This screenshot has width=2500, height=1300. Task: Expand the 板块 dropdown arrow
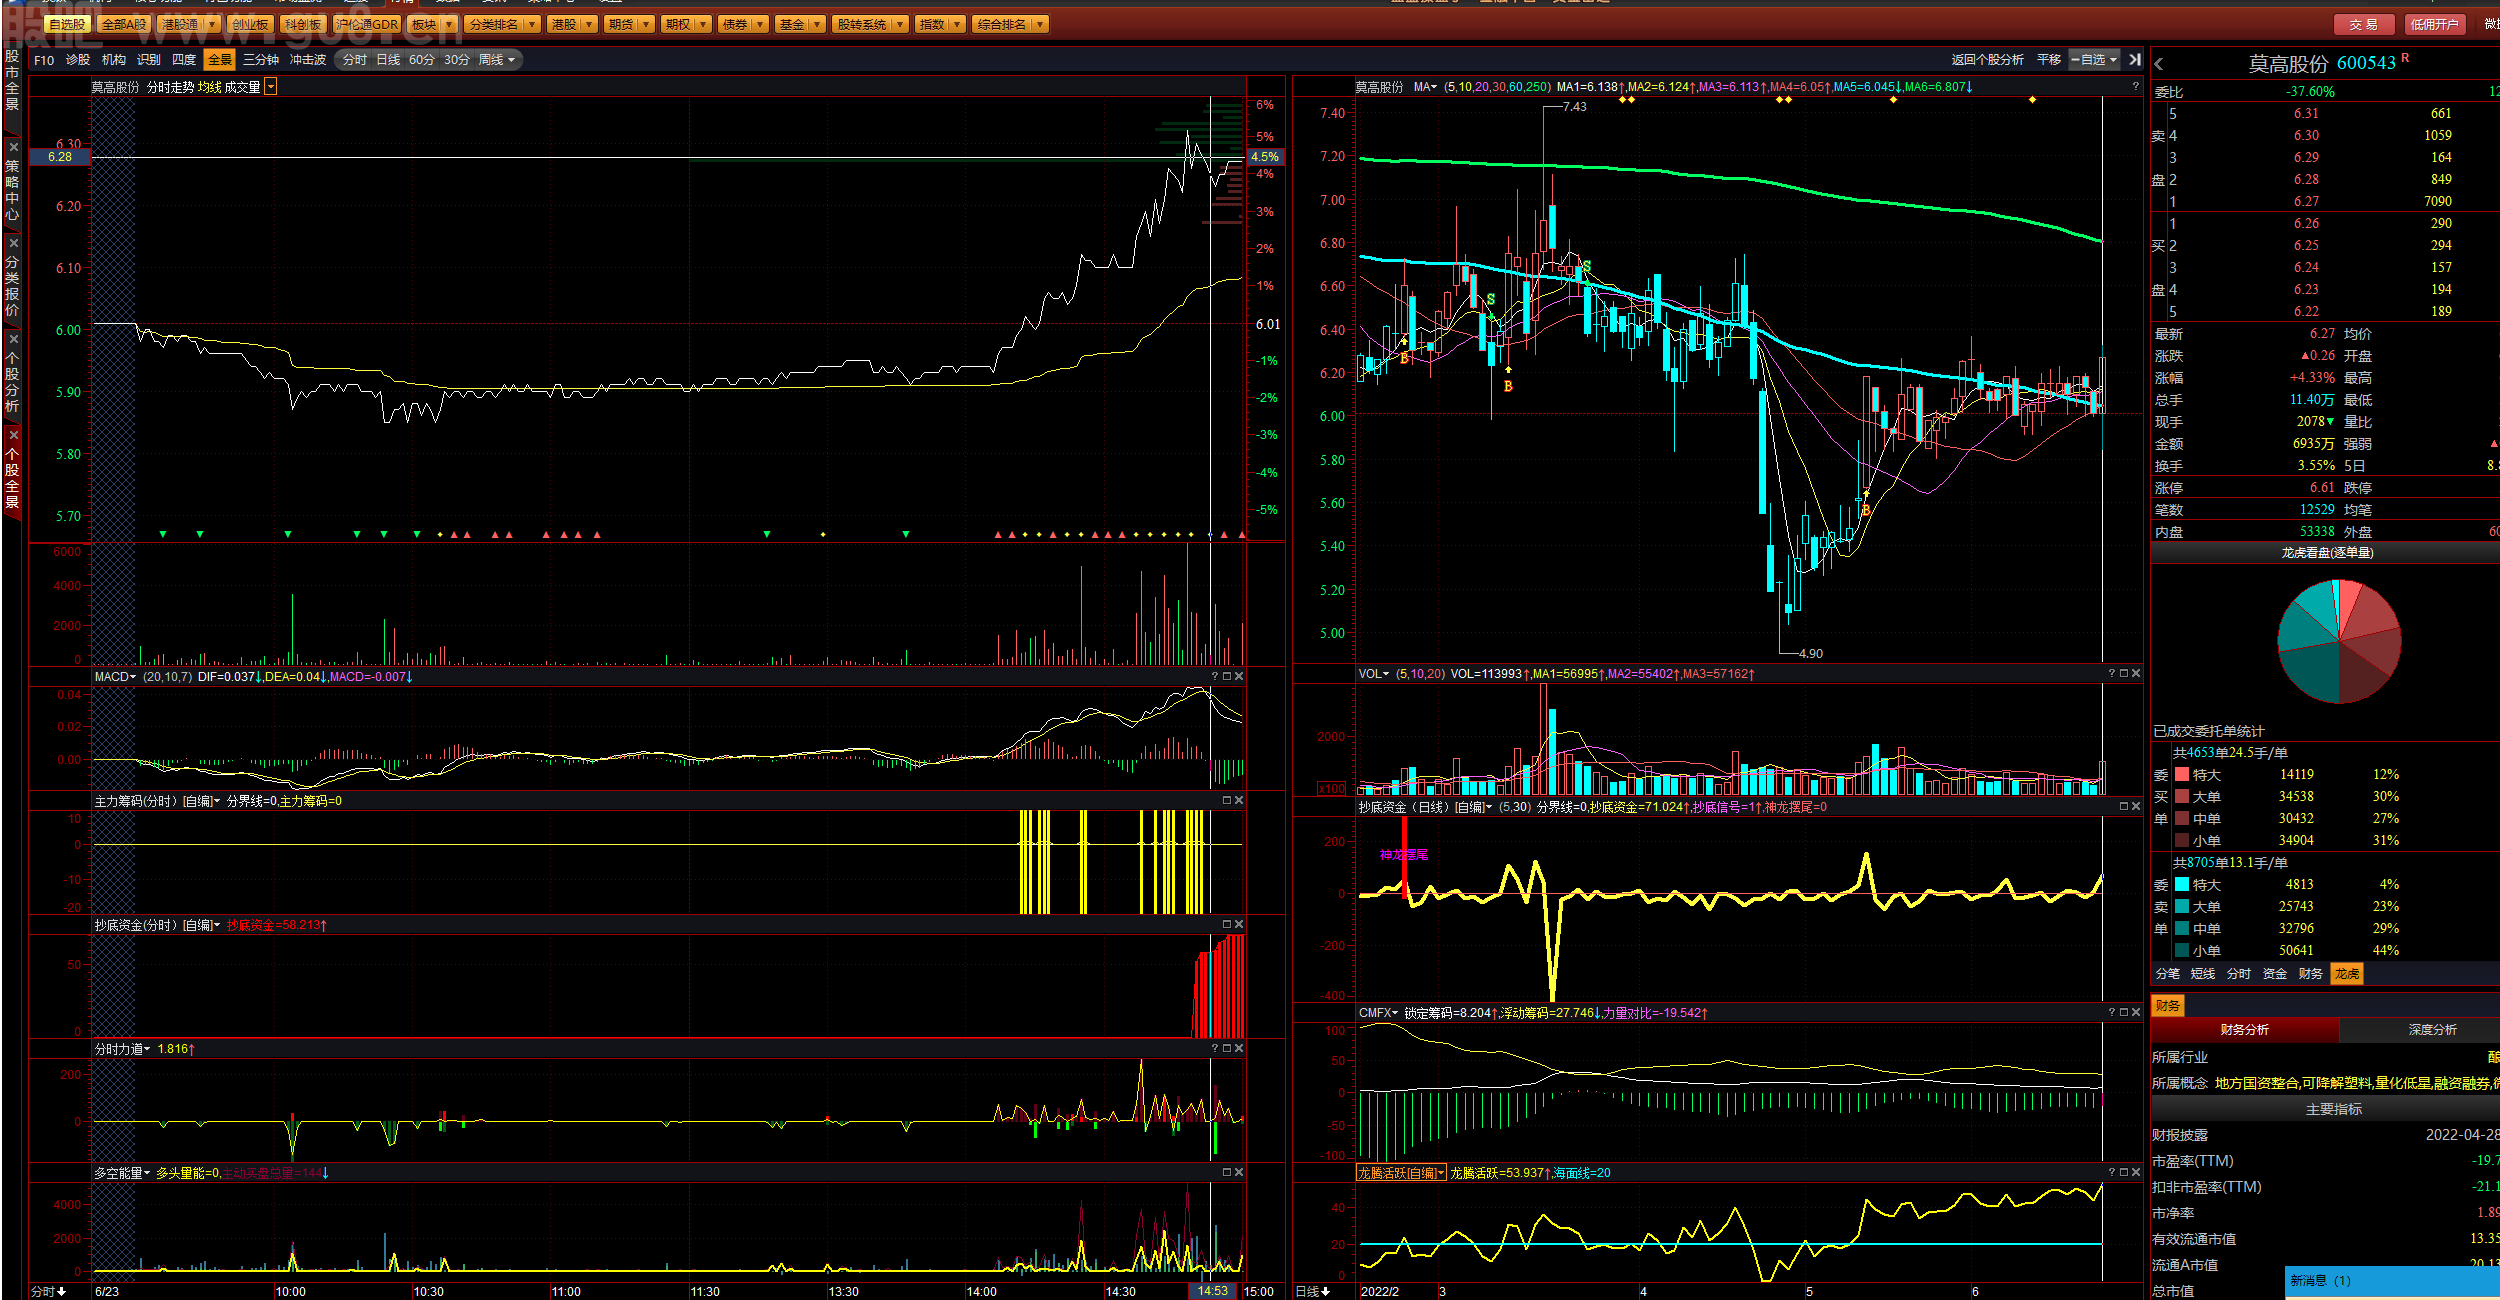pyautogui.click(x=448, y=25)
